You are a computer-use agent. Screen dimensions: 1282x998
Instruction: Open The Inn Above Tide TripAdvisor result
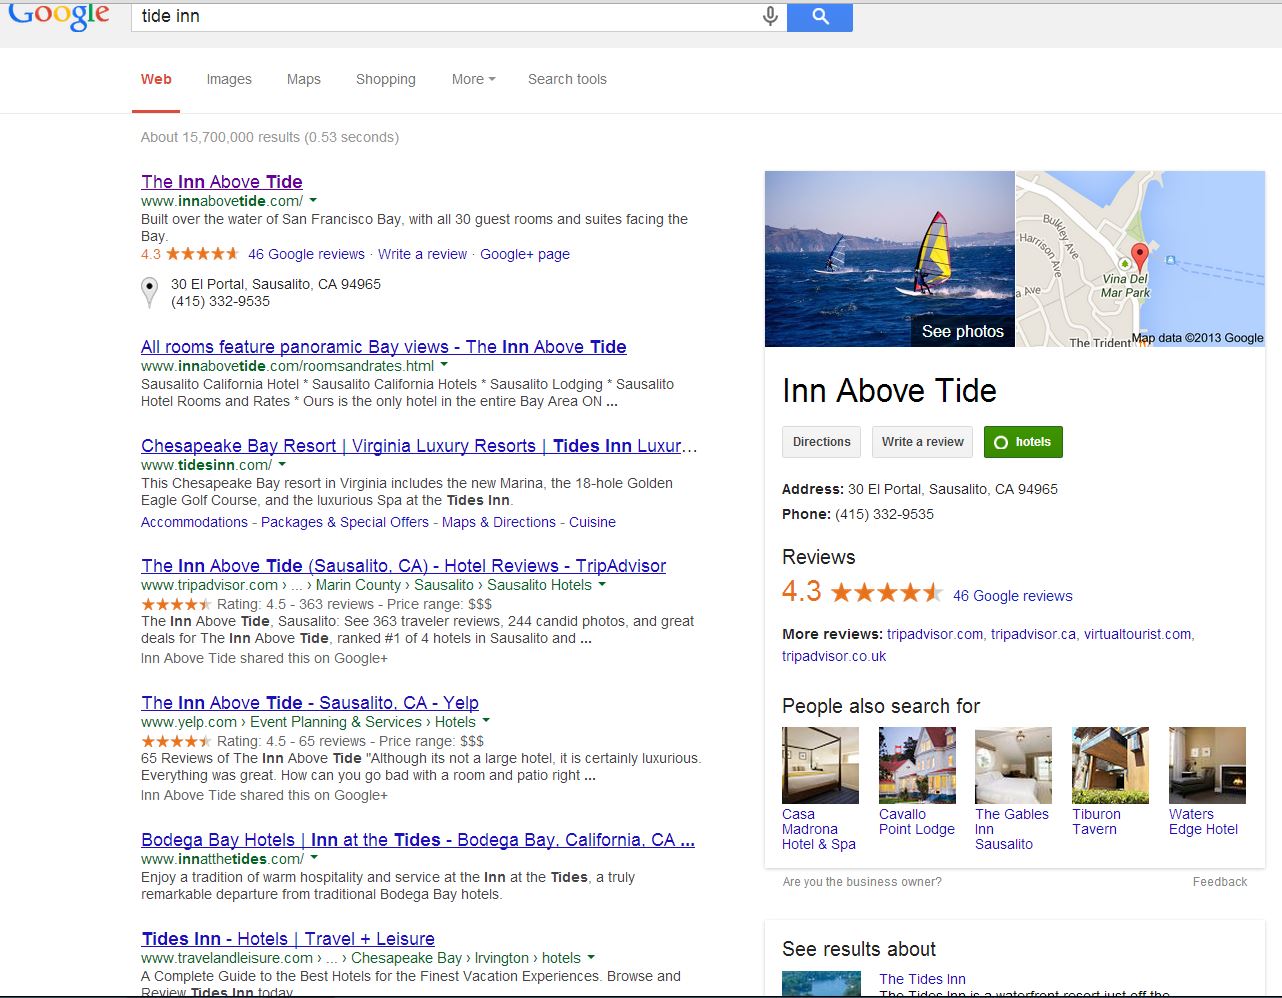point(403,566)
